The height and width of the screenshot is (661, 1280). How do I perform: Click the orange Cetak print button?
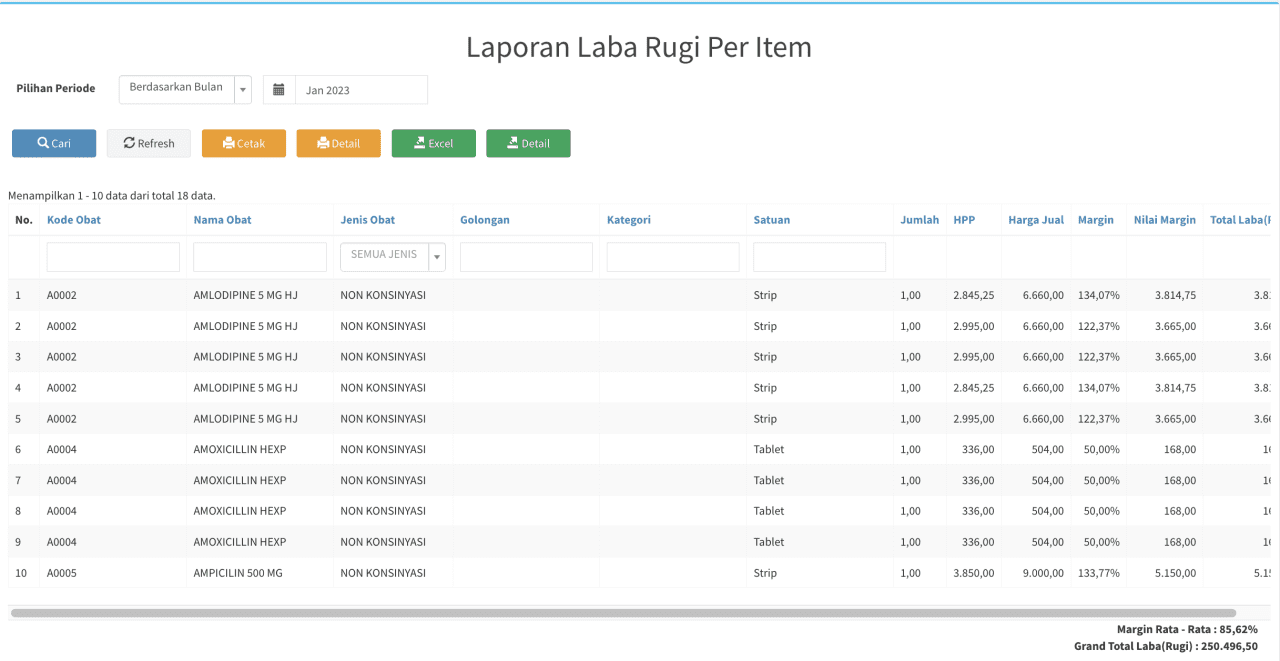(244, 143)
